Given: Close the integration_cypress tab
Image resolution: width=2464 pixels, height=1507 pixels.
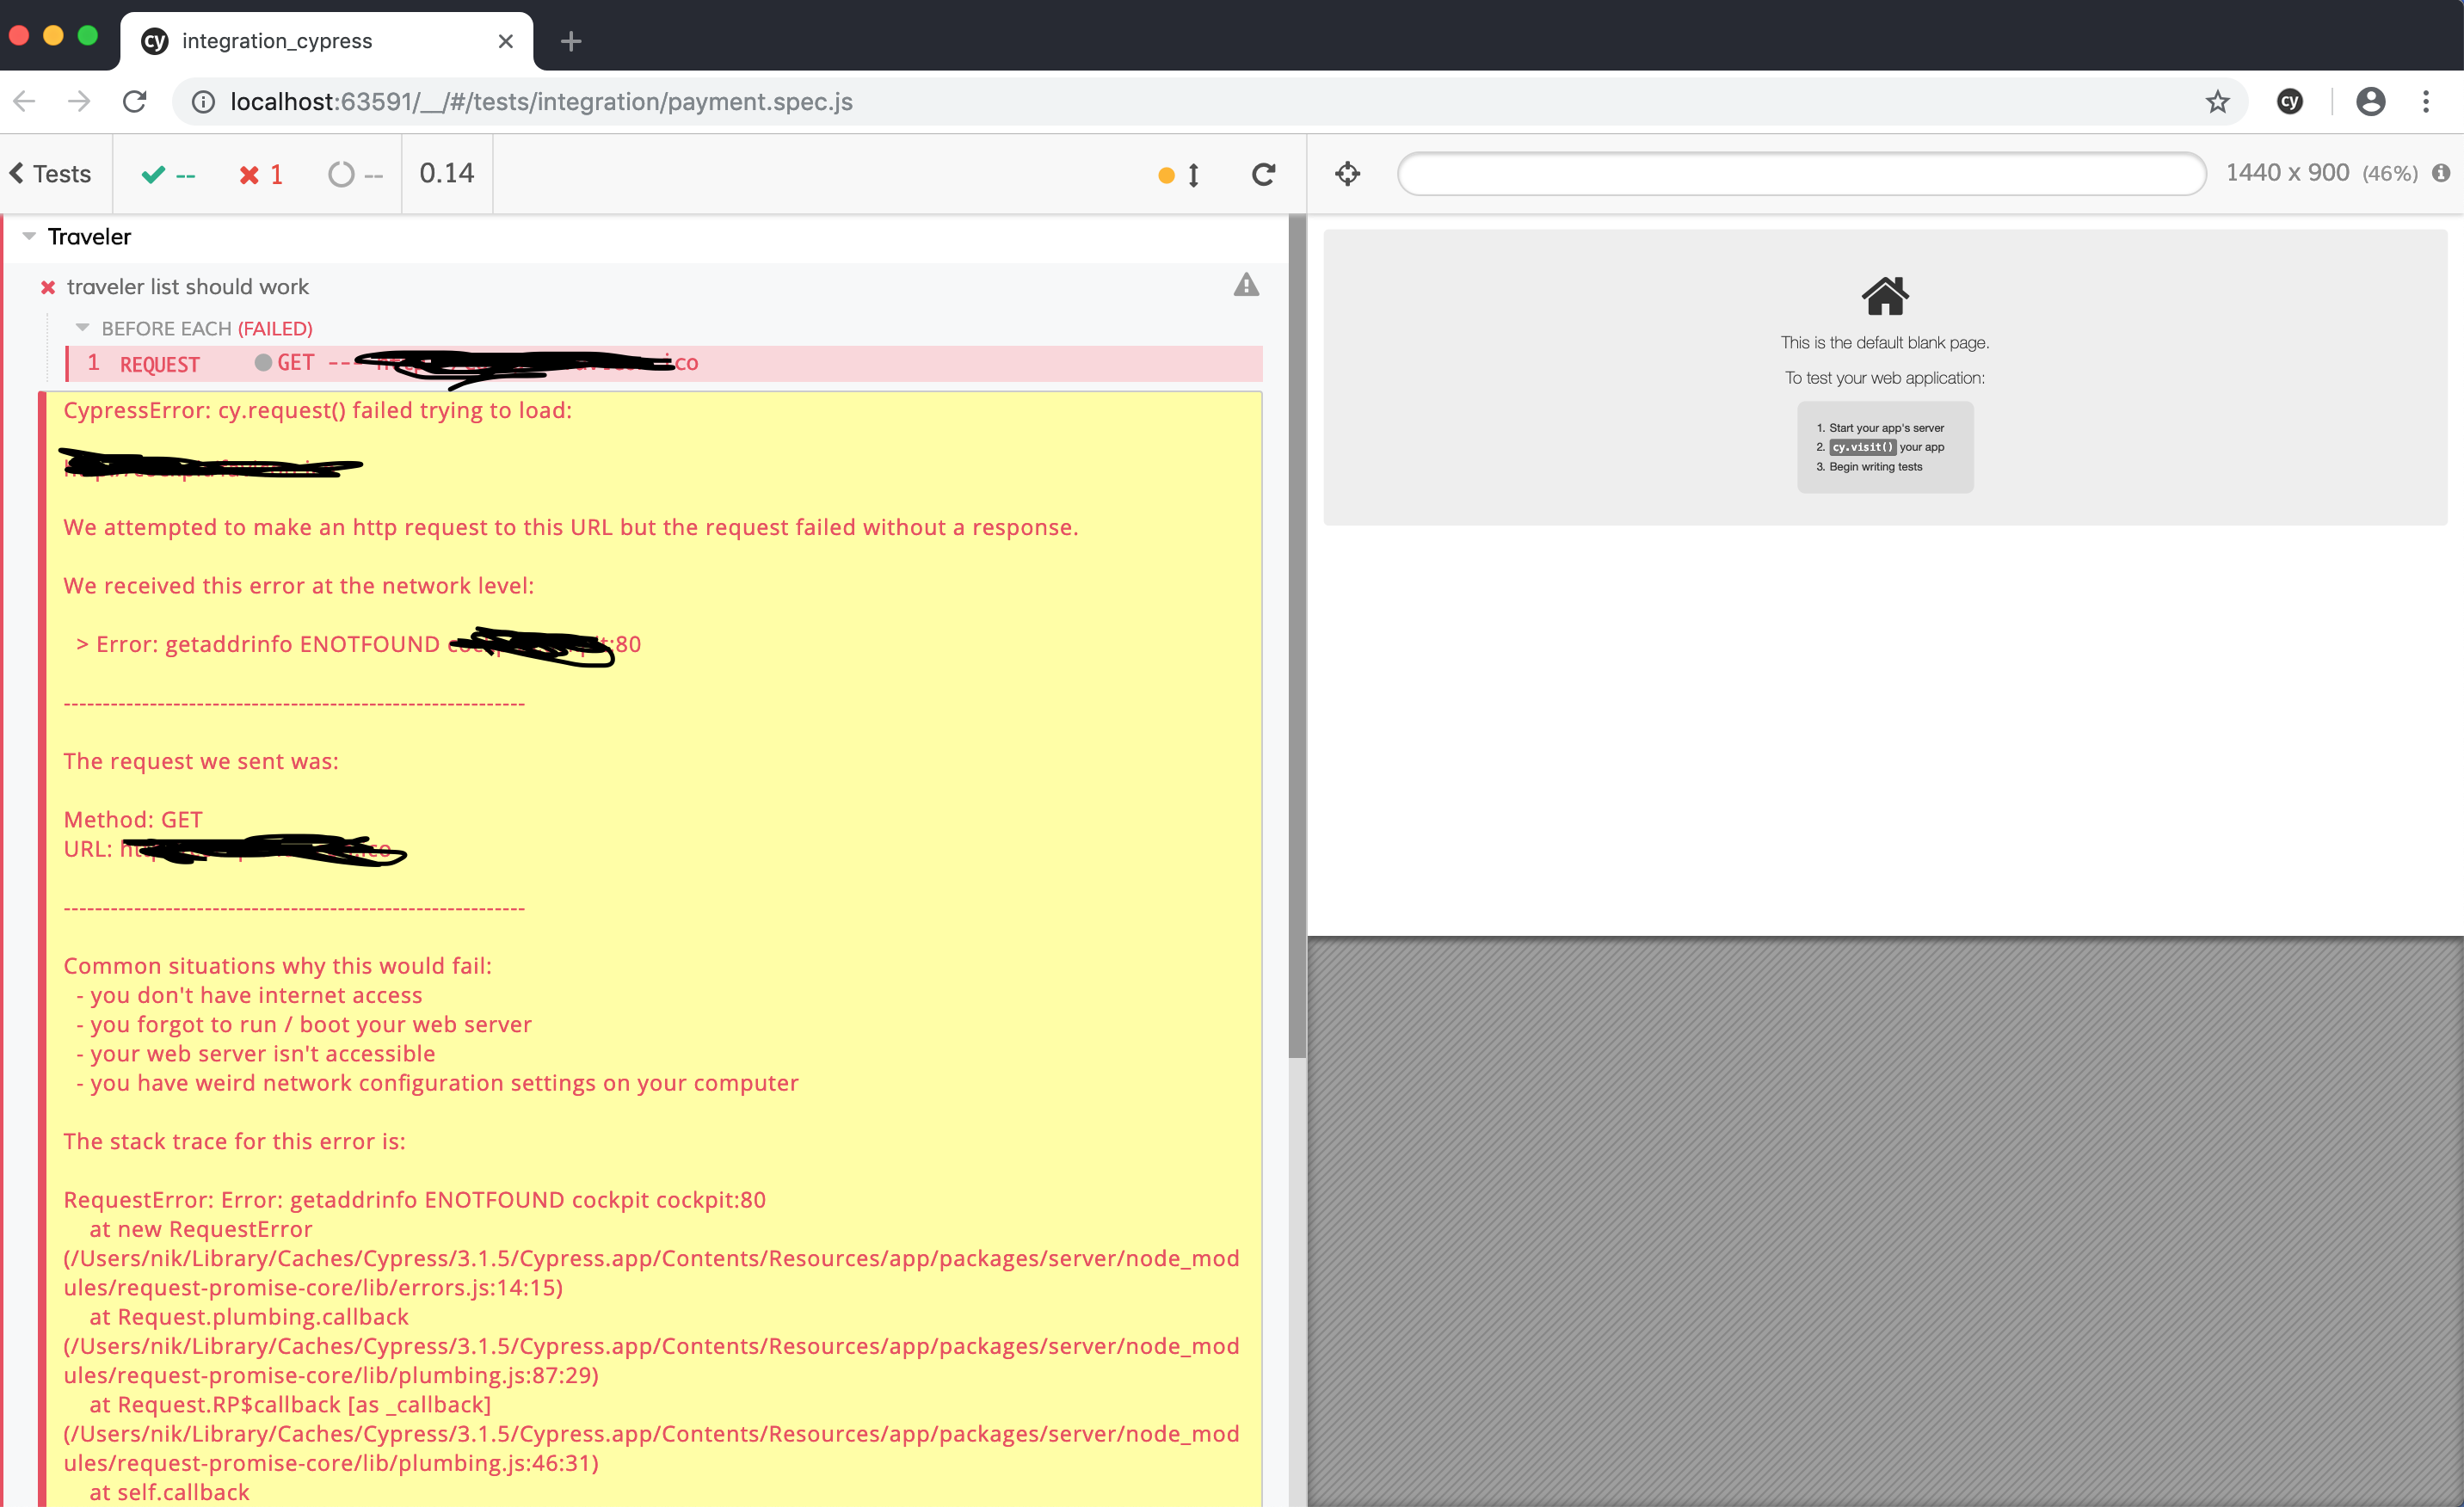Looking at the screenshot, I should [506, 41].
